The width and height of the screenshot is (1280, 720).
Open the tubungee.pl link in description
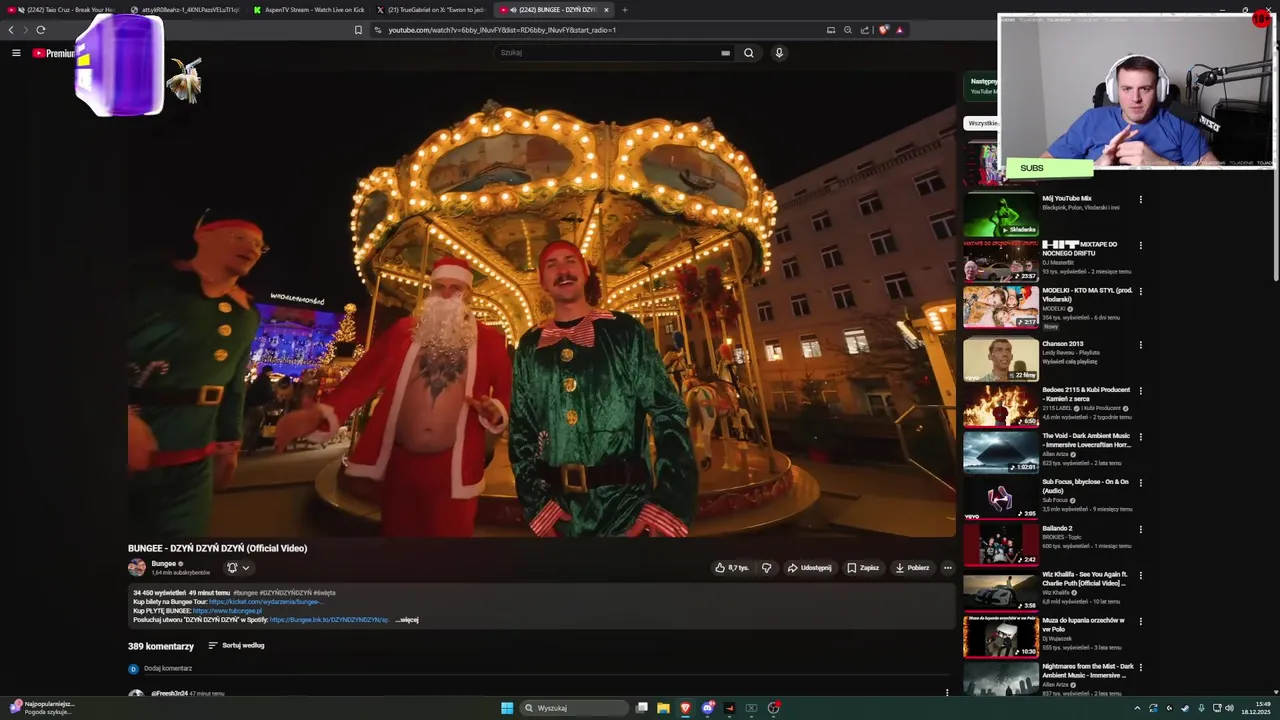click(x=227, y=611)
